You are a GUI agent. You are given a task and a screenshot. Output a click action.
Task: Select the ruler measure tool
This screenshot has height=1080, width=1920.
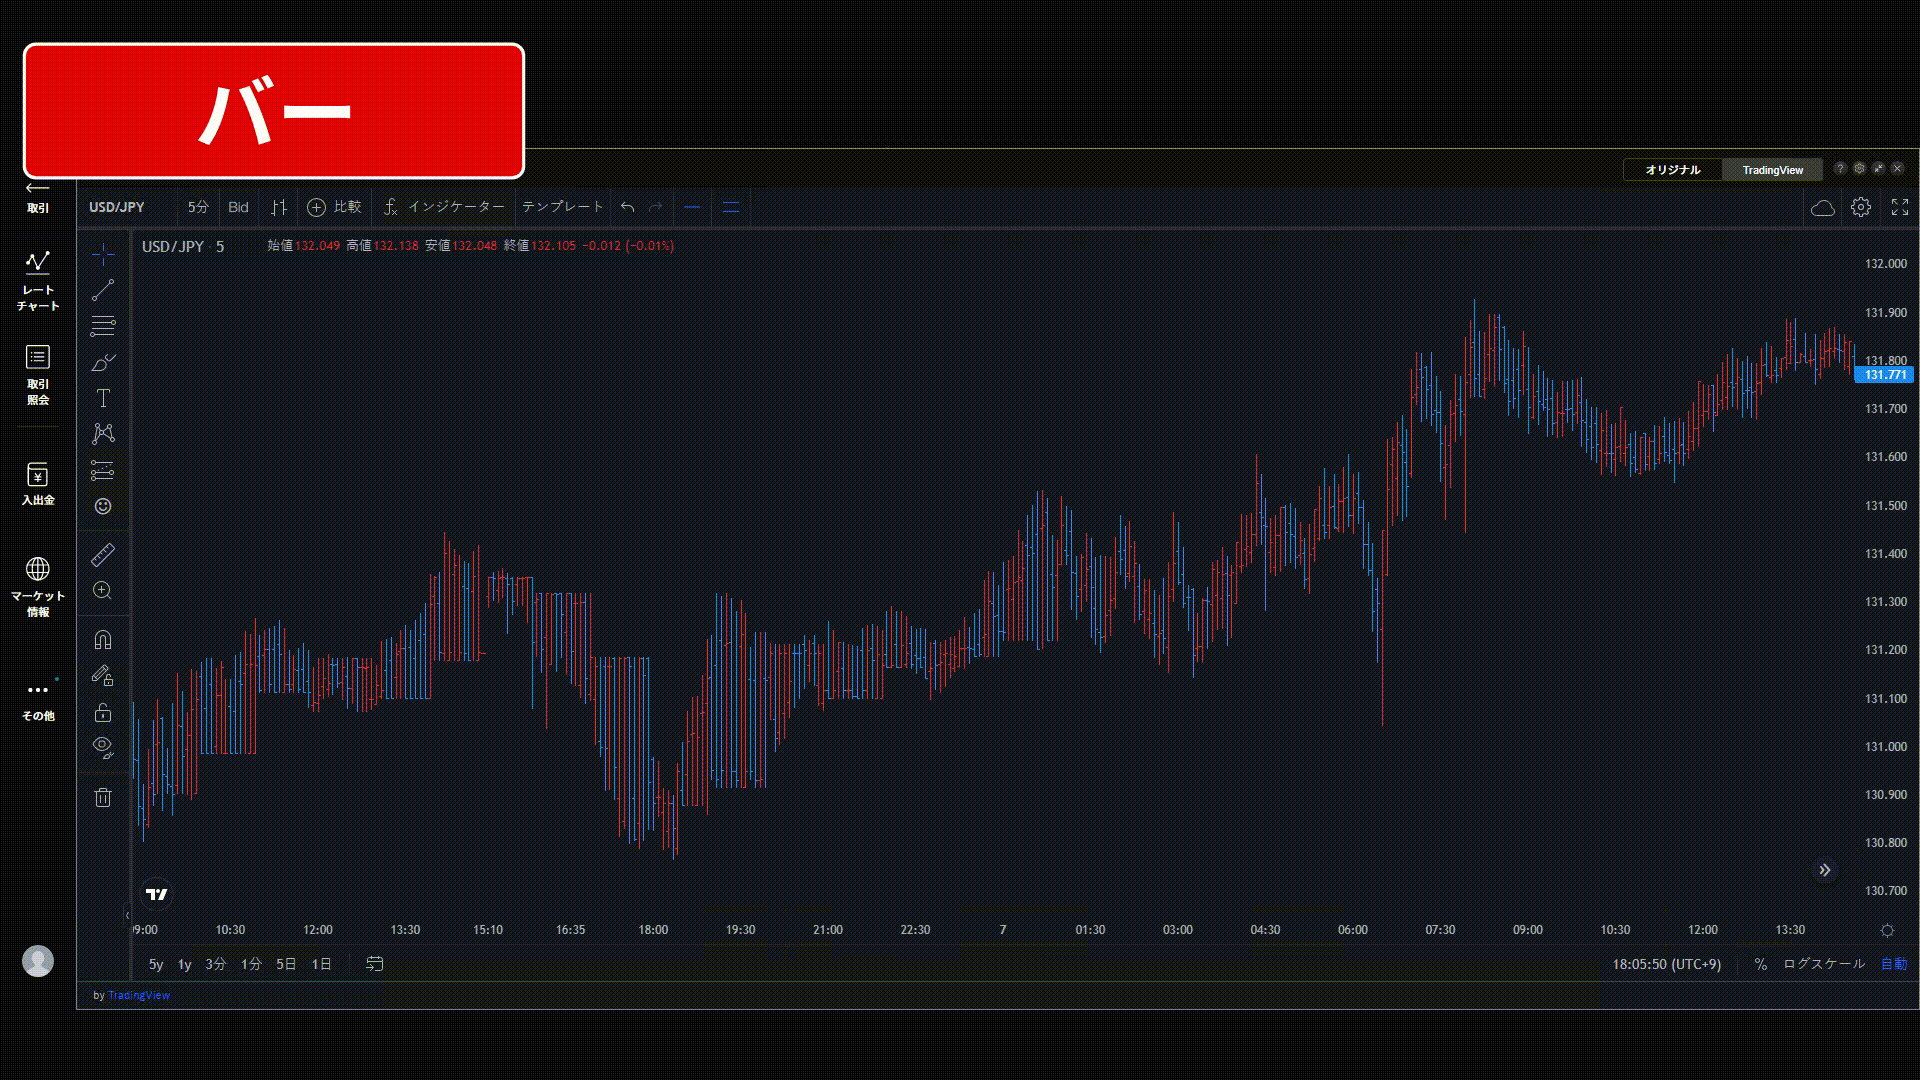103,554
